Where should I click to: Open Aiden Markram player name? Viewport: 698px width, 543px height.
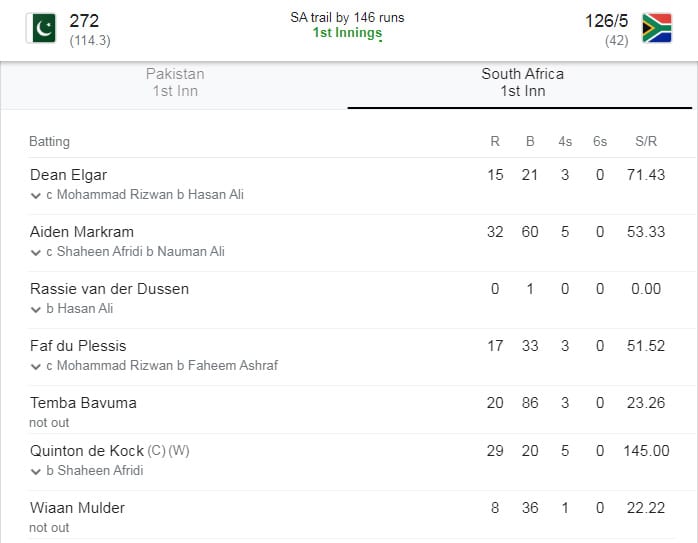[82, 232]
